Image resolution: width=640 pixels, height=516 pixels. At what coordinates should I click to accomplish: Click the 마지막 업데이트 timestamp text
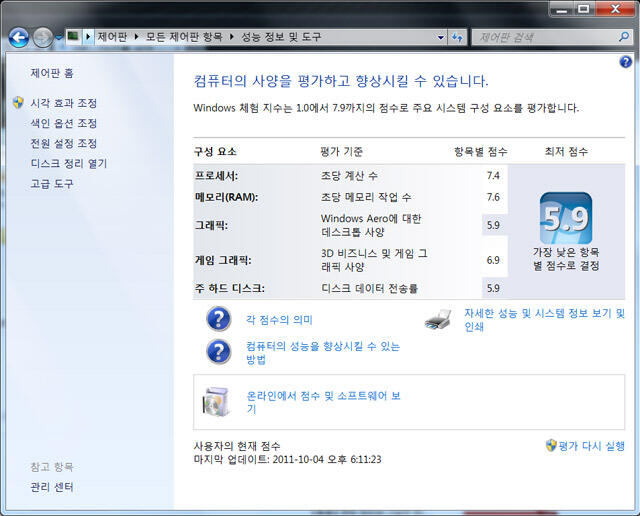pos(287,459)
